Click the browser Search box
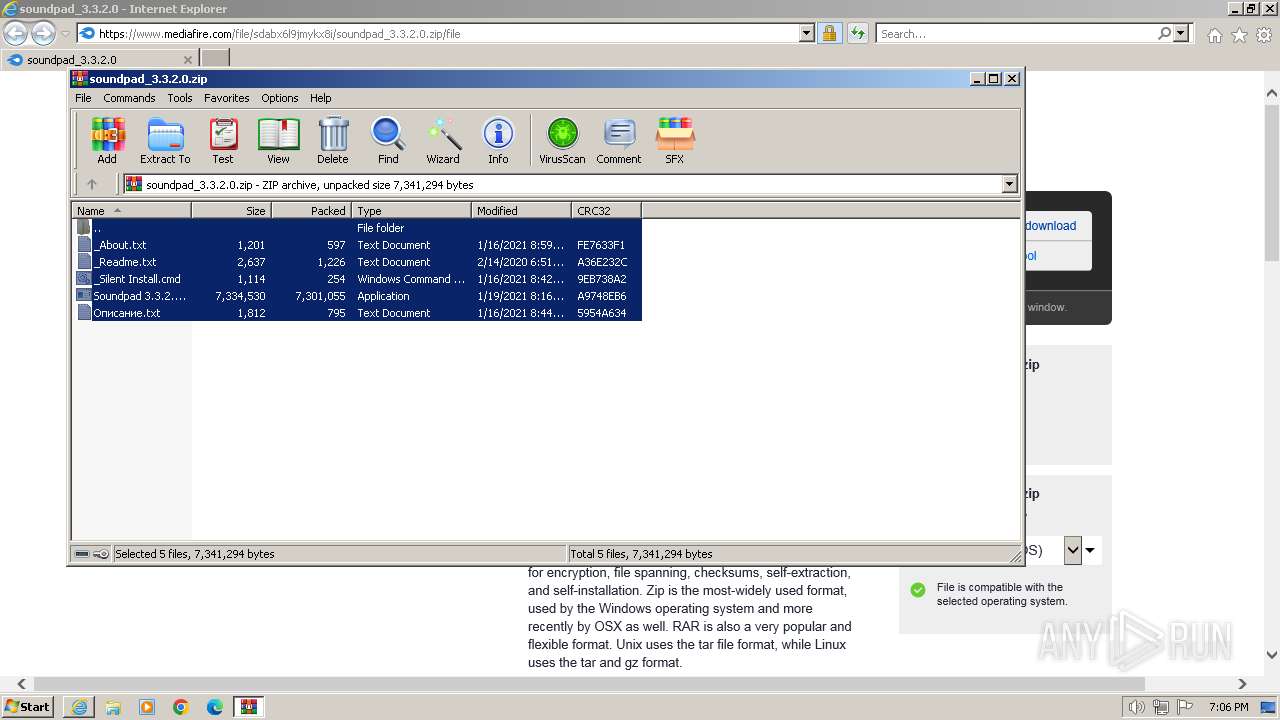The height and width of the screenshot is (720, 1280). [1016, 33]
